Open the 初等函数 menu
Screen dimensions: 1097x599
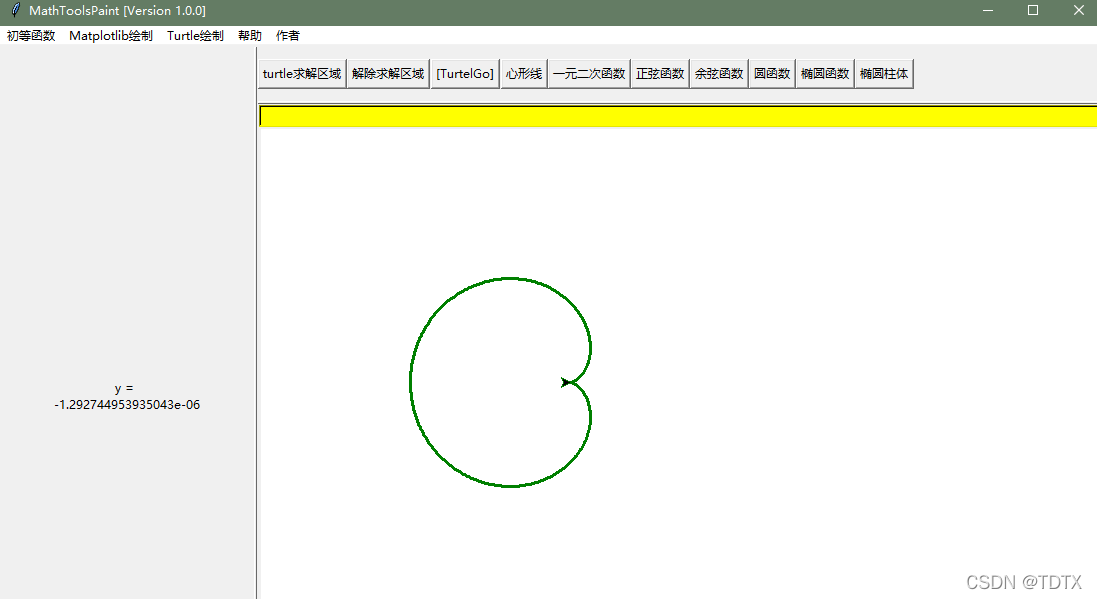tap(31, 36)
